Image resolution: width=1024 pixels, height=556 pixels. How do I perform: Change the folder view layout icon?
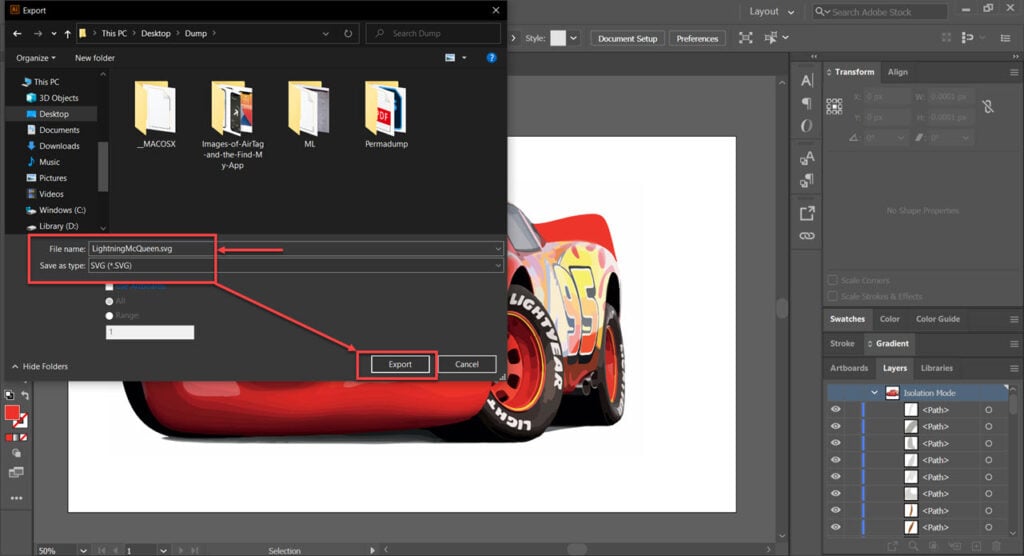(450, 57)
